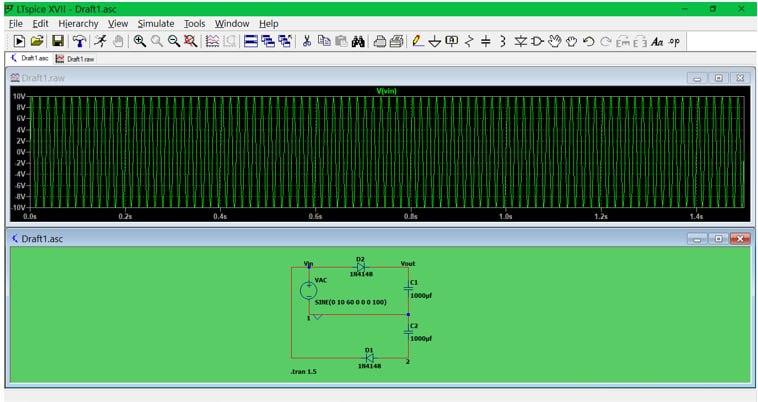Click the Paste clipboard icon
This screenshot has width=758, height=402.
coord(341,42)
